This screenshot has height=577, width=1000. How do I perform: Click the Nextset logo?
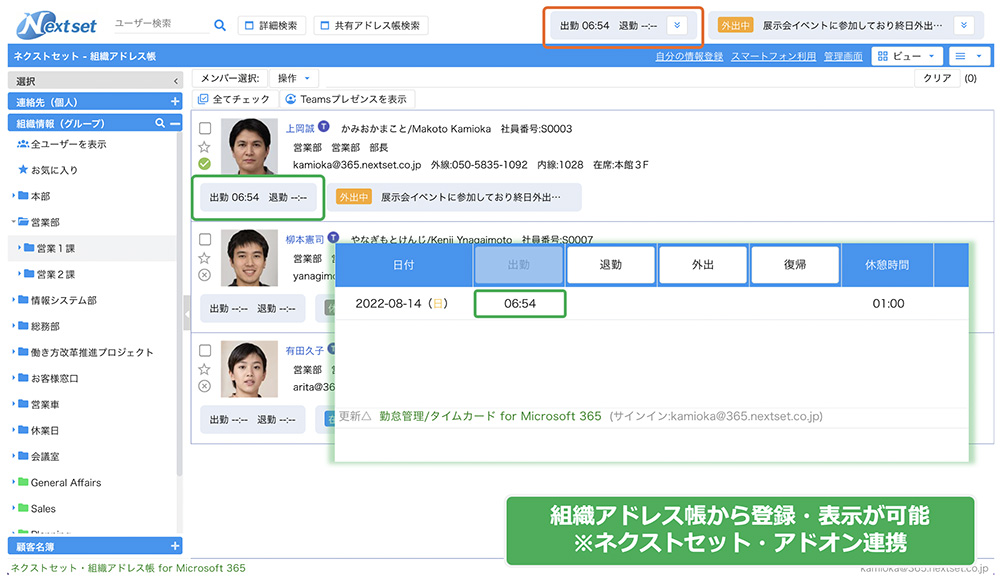(57, 26)
